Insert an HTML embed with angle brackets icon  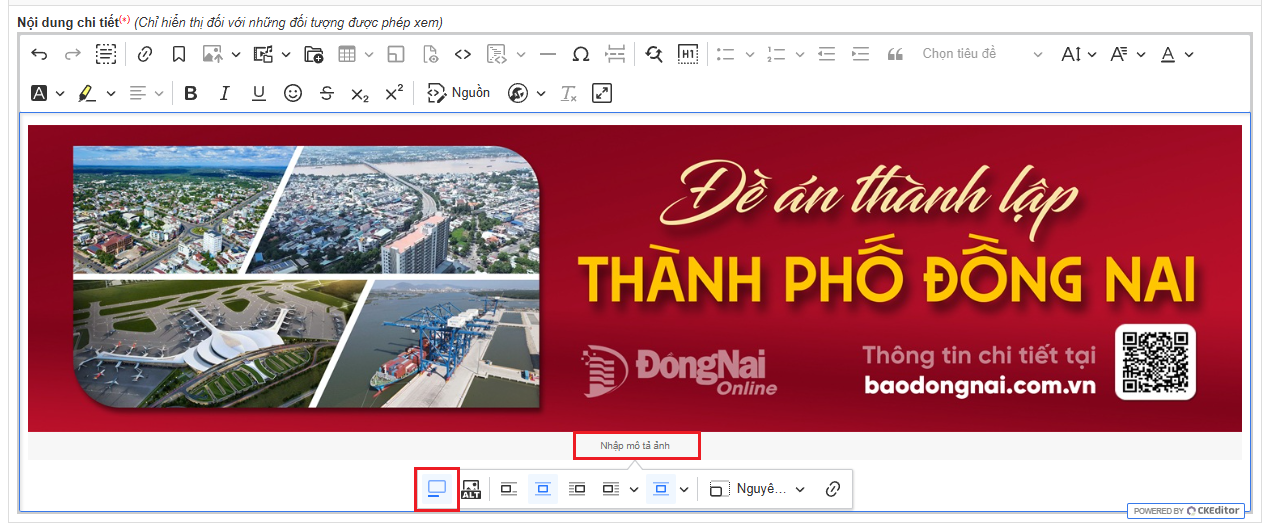462,54
